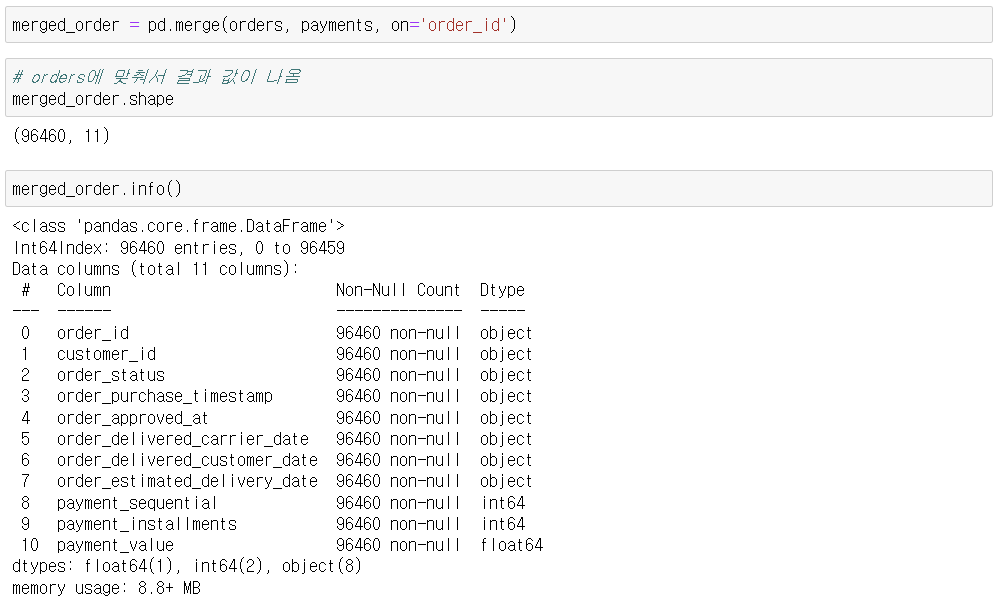The width and height of the screenshot is (1002, 598).
Task: Click the payment_installments column name
Action: pyautogui.click(x=146, y=524)
